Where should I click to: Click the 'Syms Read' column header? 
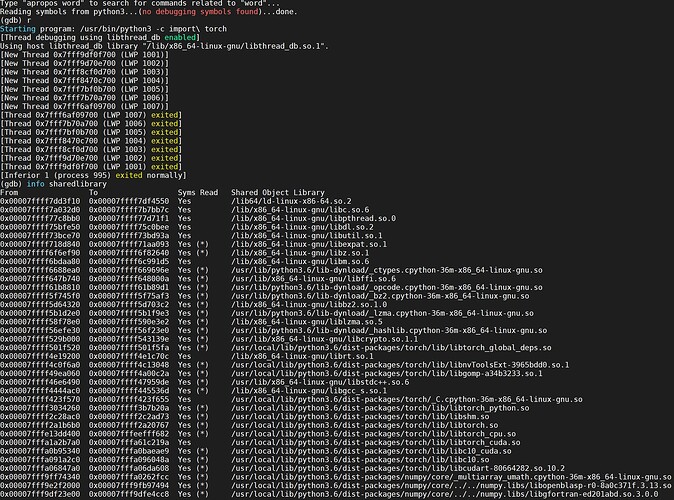(197, 192)
